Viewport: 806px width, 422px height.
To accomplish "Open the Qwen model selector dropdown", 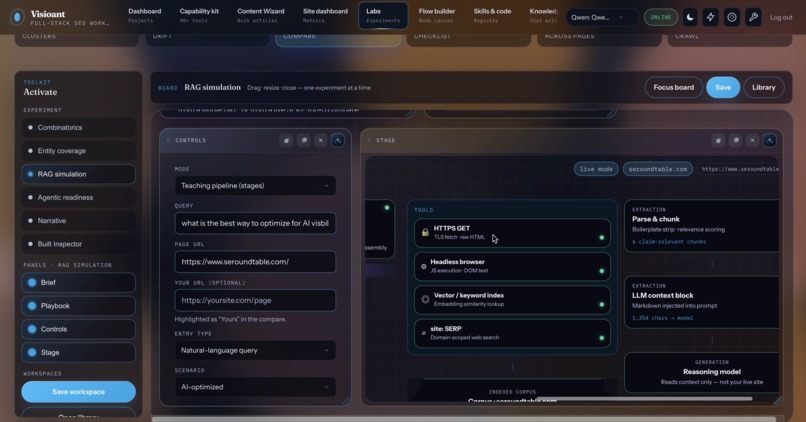I will click(600, 17).
